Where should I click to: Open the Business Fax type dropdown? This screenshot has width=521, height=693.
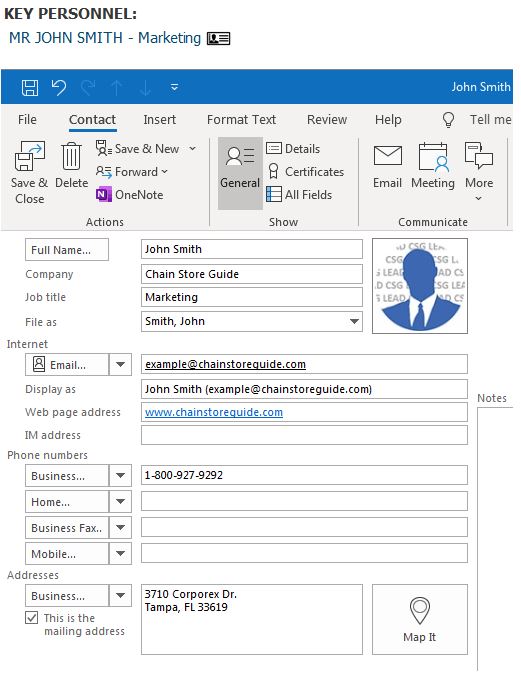120,528
